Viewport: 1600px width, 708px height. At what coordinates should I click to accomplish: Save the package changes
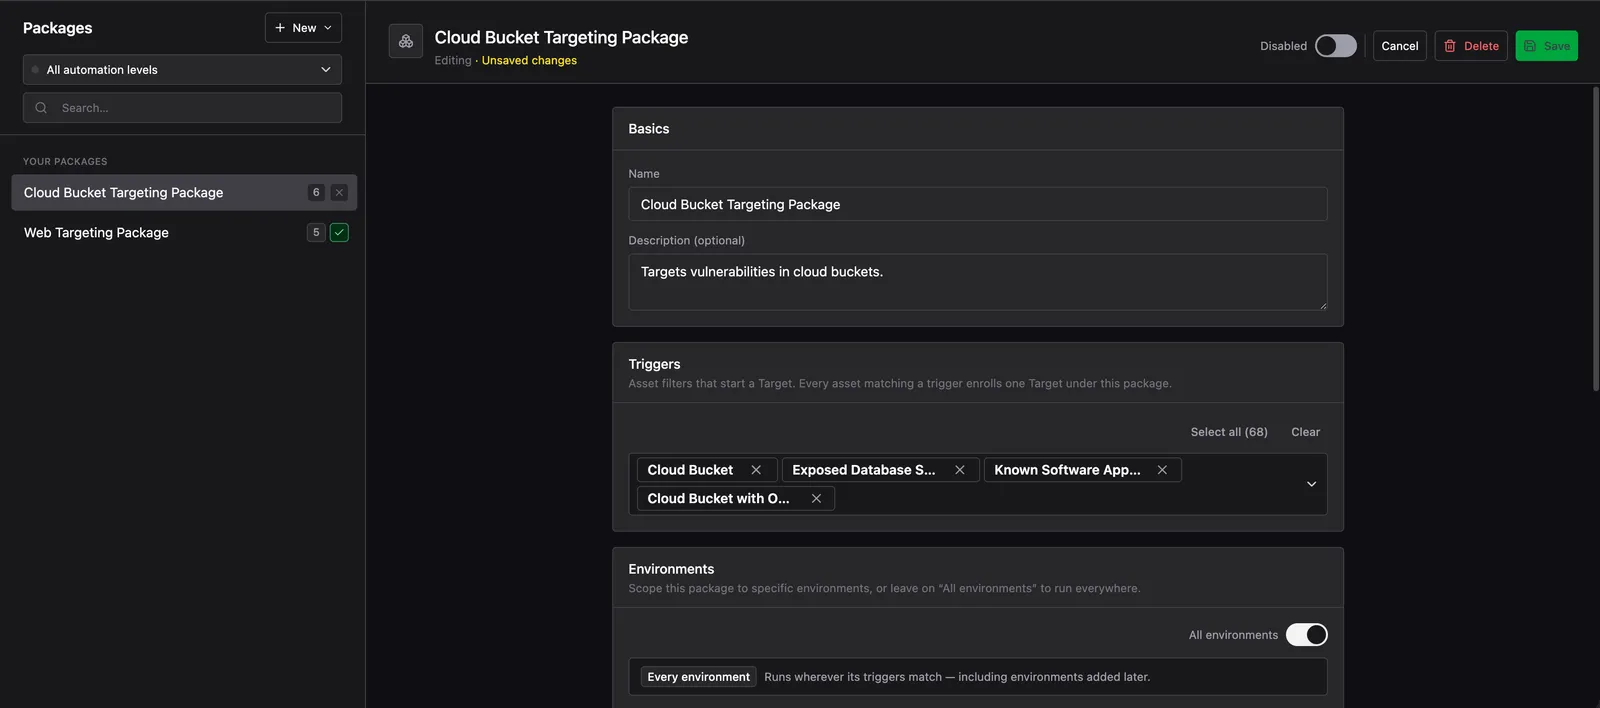coord(1546,46)
